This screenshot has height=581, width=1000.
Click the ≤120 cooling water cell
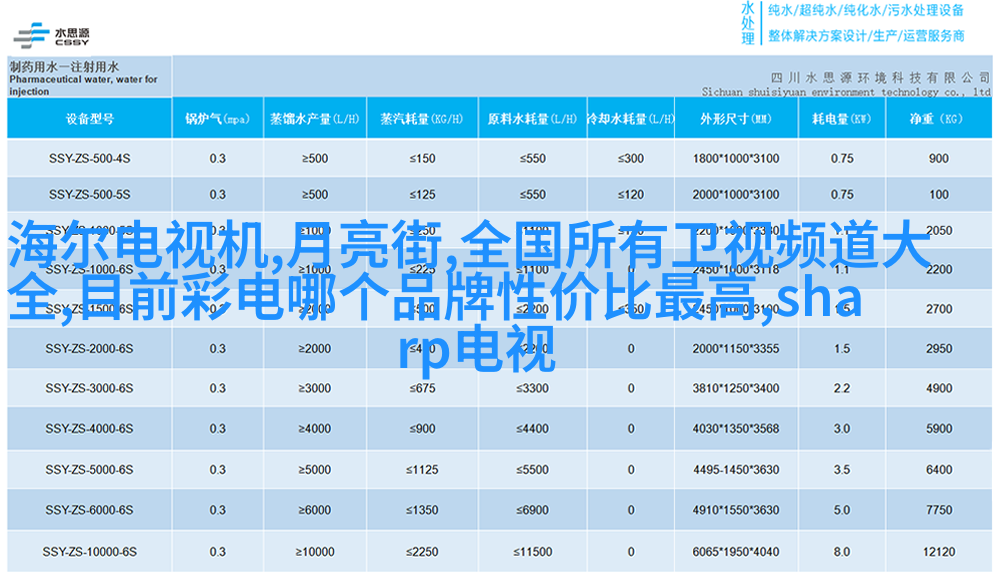point(631,195)
